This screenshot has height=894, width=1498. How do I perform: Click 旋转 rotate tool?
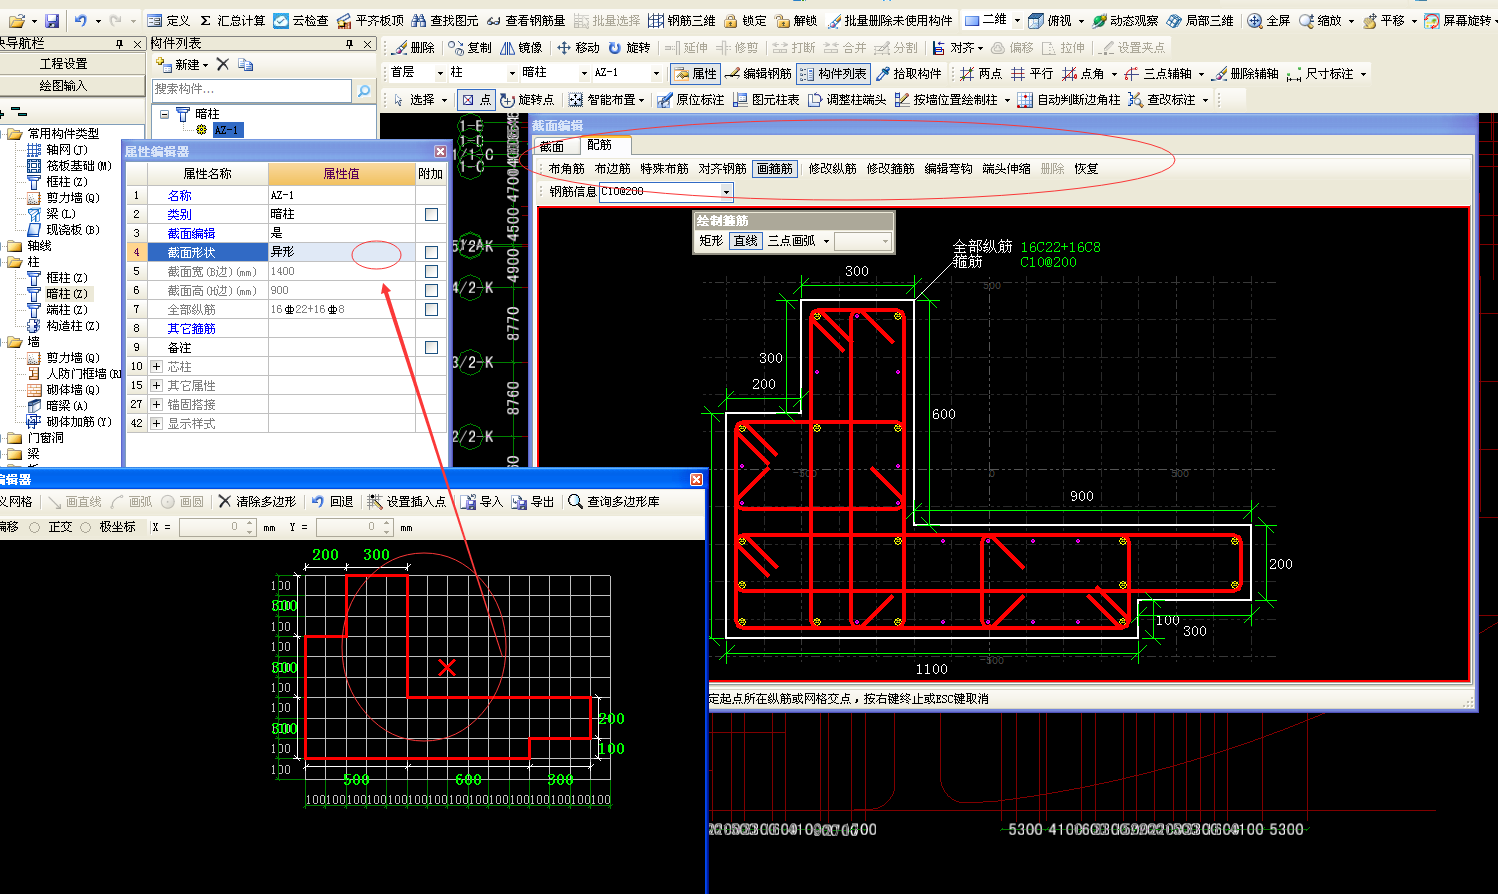click(x=629, y=47)
